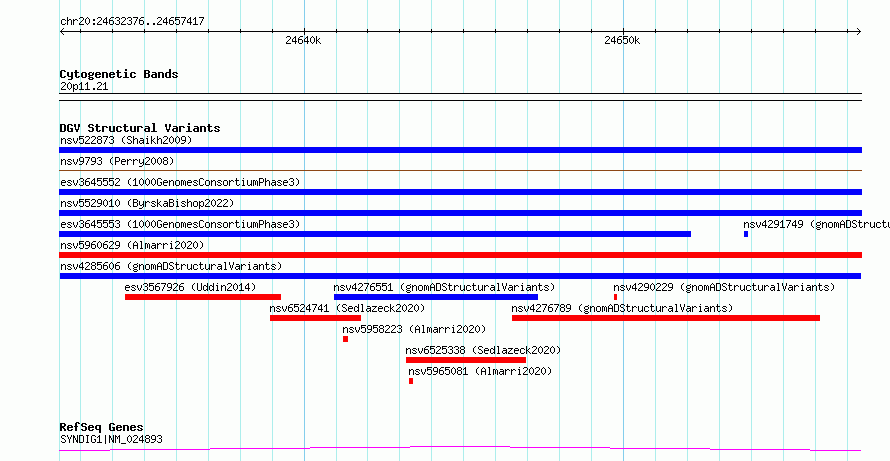Click the DGV Structural Variants track heading
Screen dimensions: 890x461
pos(140,128)
